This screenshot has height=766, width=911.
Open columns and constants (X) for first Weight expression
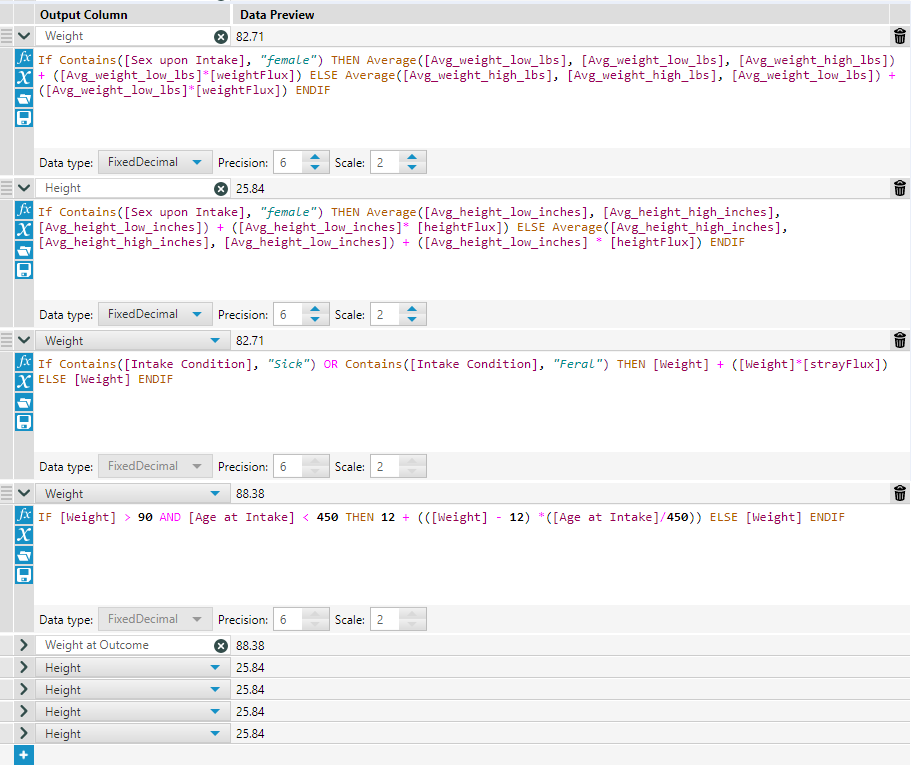click(x=24, y=77)
